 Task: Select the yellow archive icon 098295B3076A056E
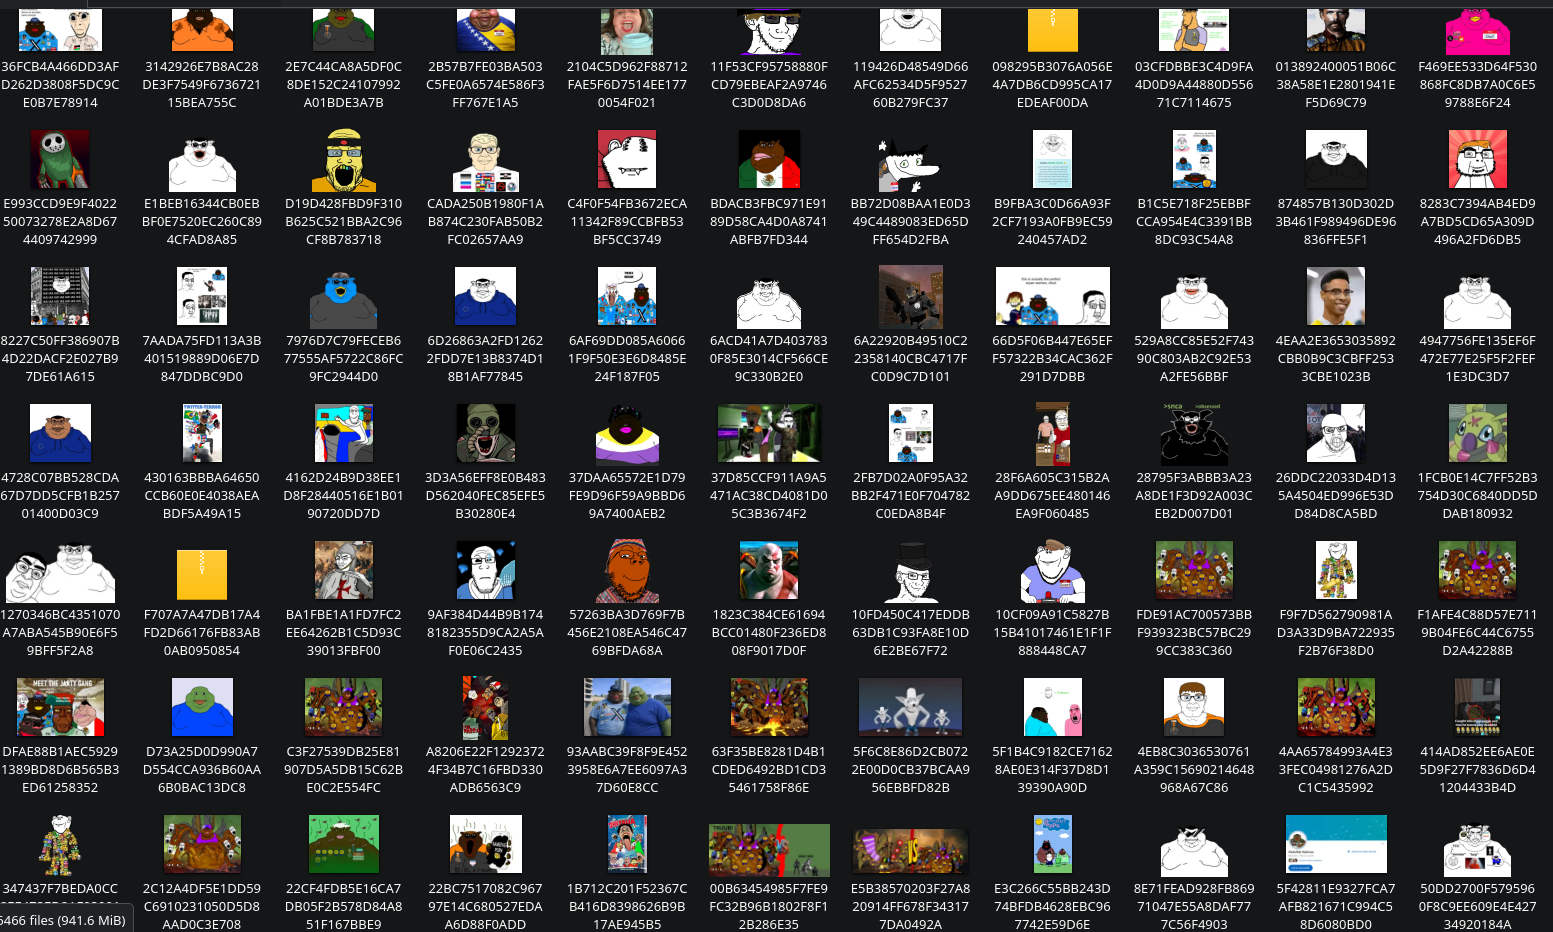pyautogui.click(x=1052, y=30)
